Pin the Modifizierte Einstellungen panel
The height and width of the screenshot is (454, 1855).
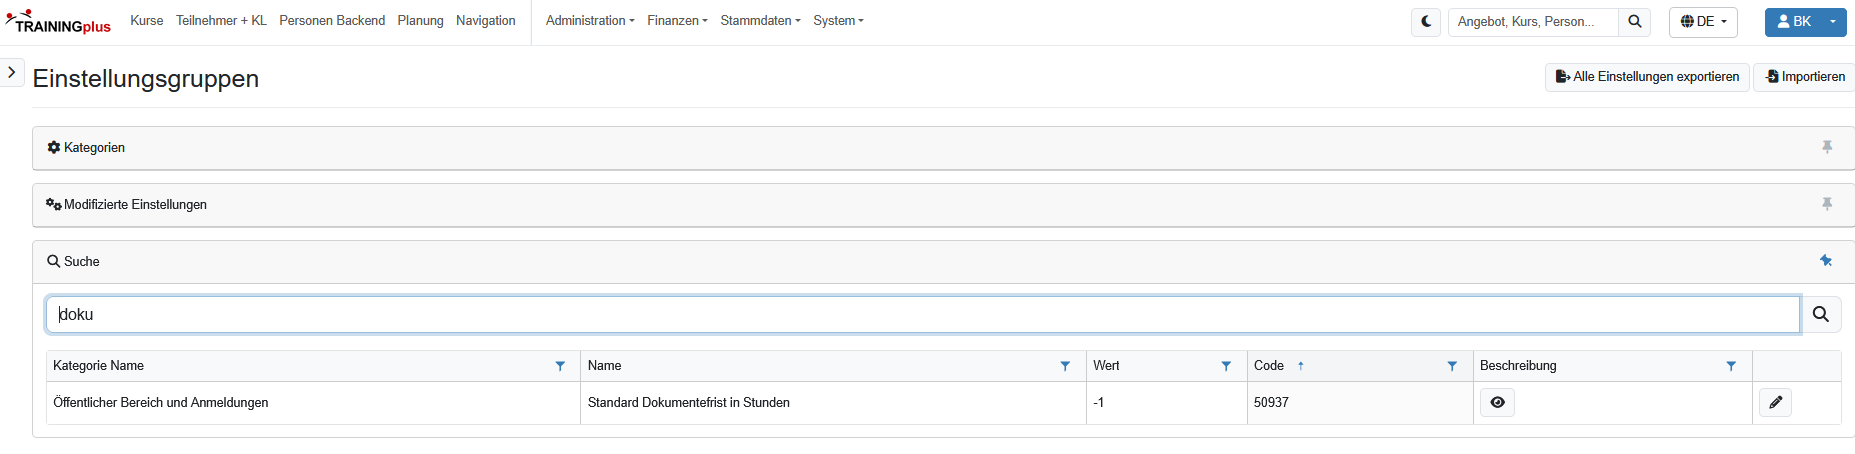click(x=1827, y=204)
